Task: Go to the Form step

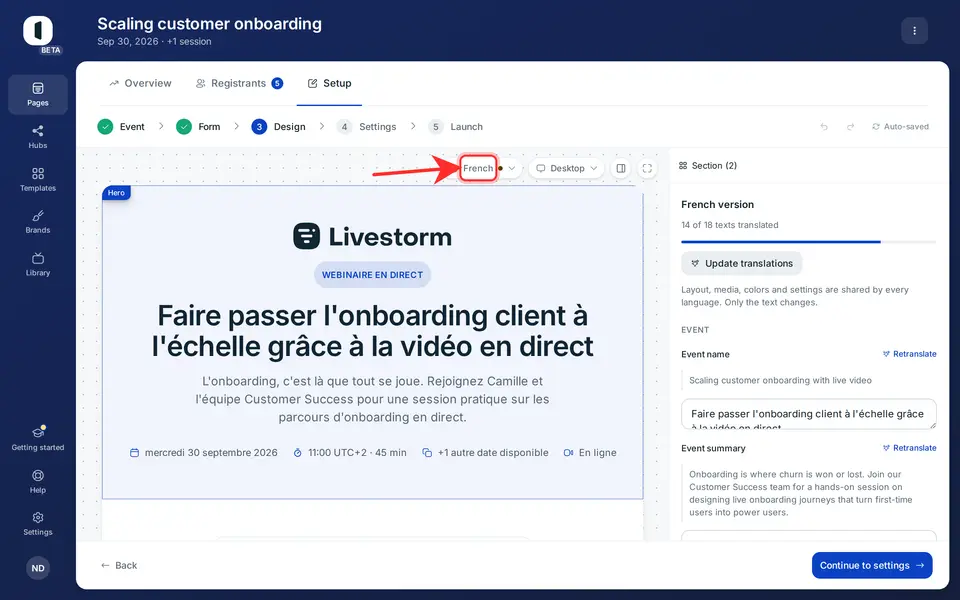Action: pyautogui.click(x=198, y=127)
